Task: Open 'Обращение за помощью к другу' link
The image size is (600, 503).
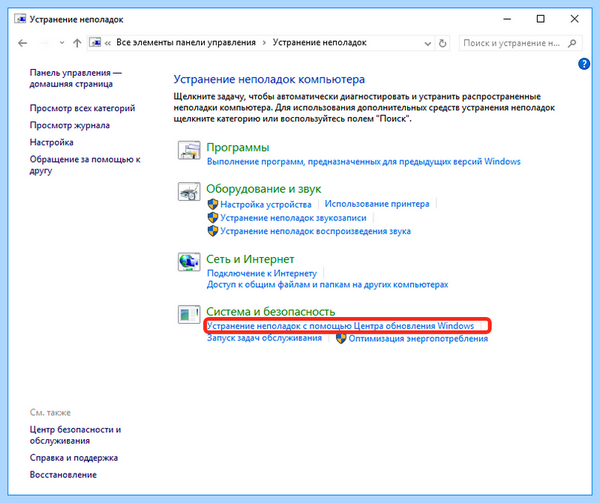Action: point(85,165)
